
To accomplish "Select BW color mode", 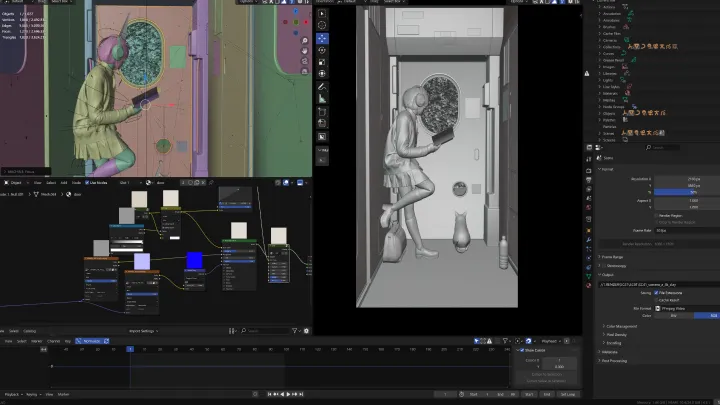I will (674, 315).
